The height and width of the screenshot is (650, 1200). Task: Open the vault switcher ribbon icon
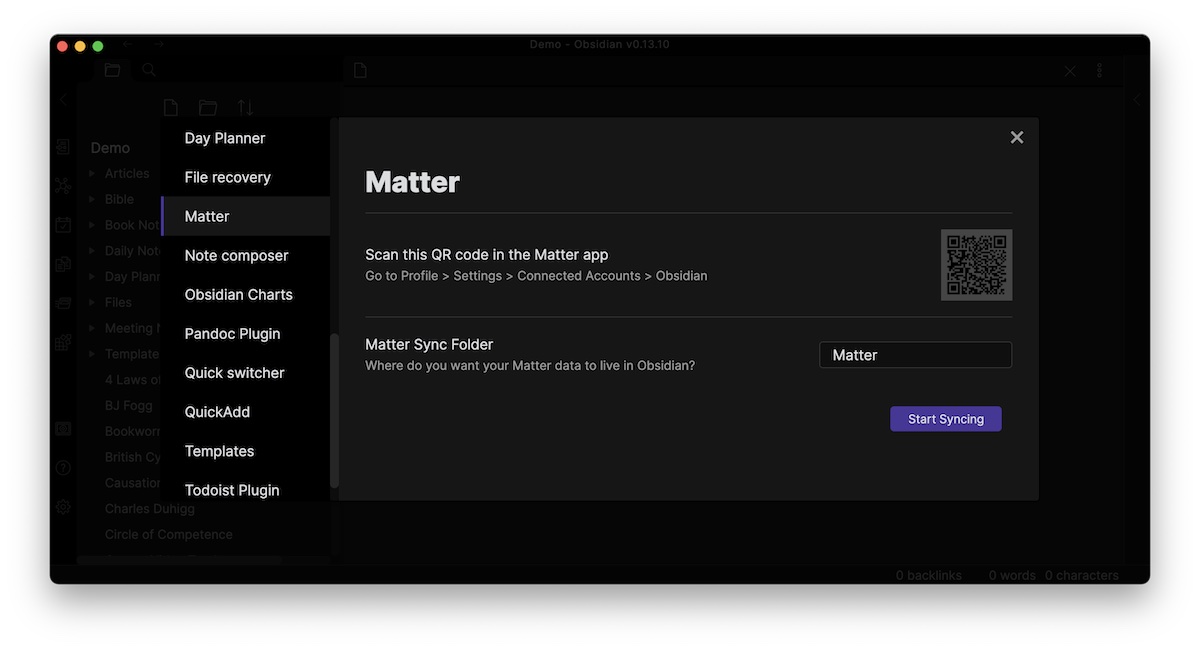[x=63, y=429]
